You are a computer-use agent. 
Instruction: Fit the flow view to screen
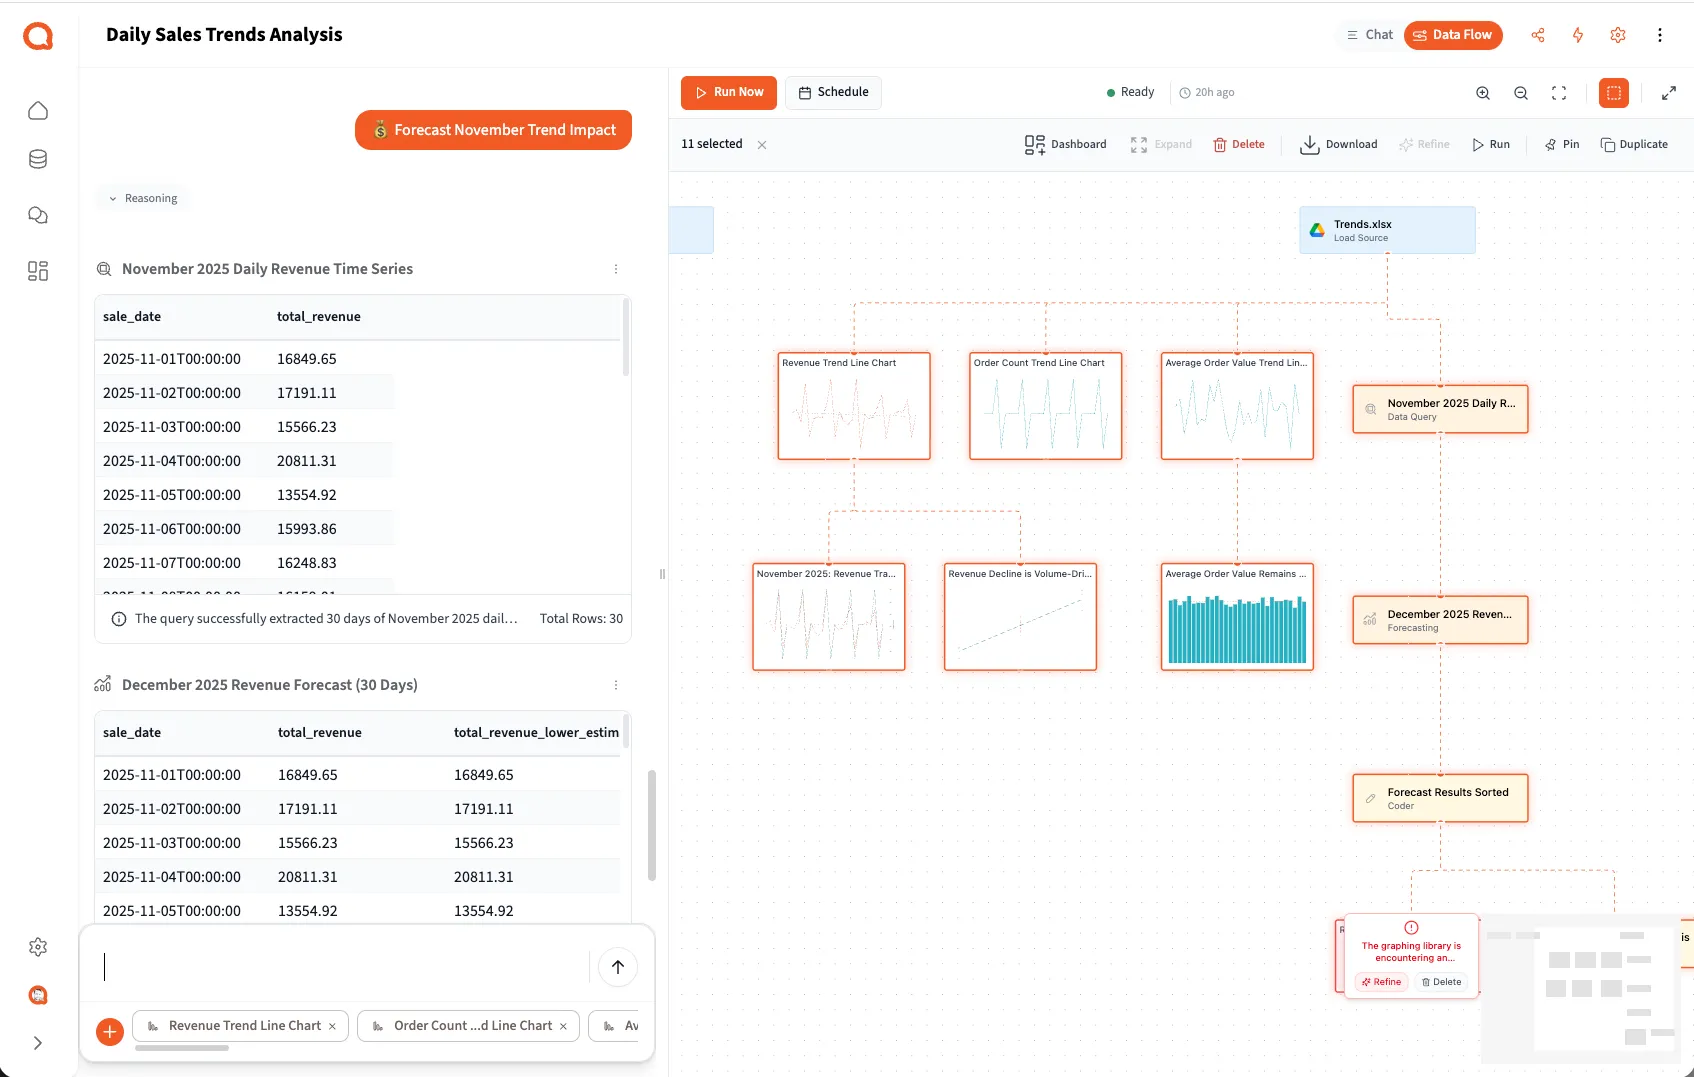pyautogui.click(x=1559, y=92)
